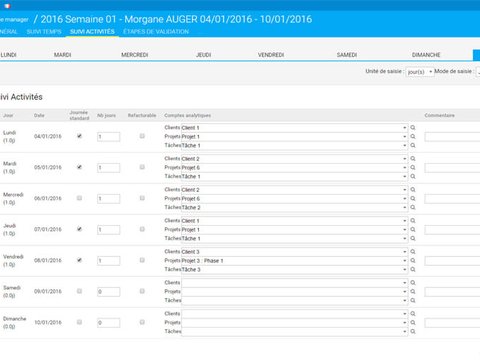Viewport: 480px width, 360px height.
Task: Select the Dimanche day tab
Action: pyautogui.click(x=426, y=55)
